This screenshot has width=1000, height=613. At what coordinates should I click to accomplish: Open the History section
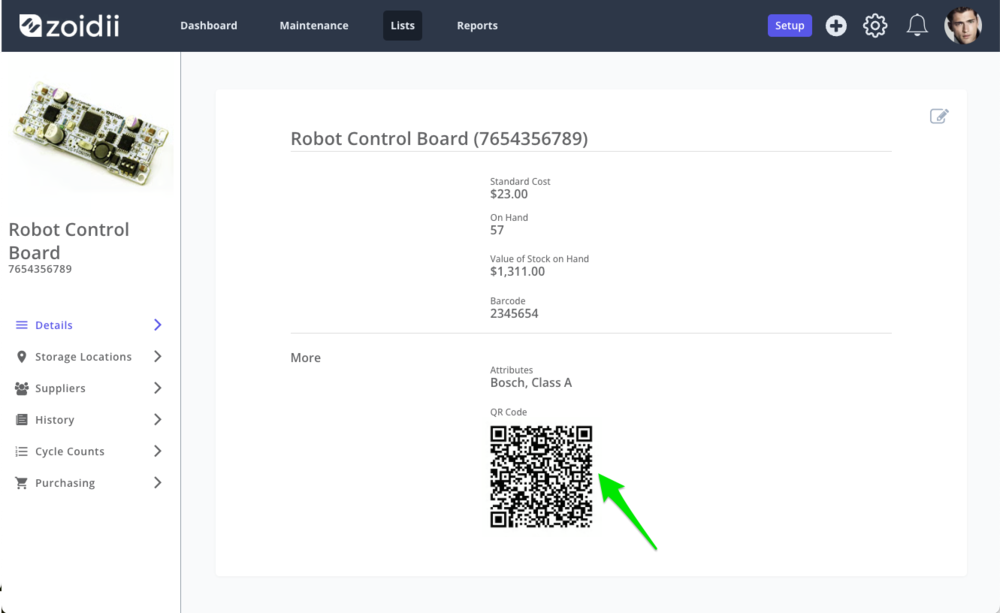[55, 420]
